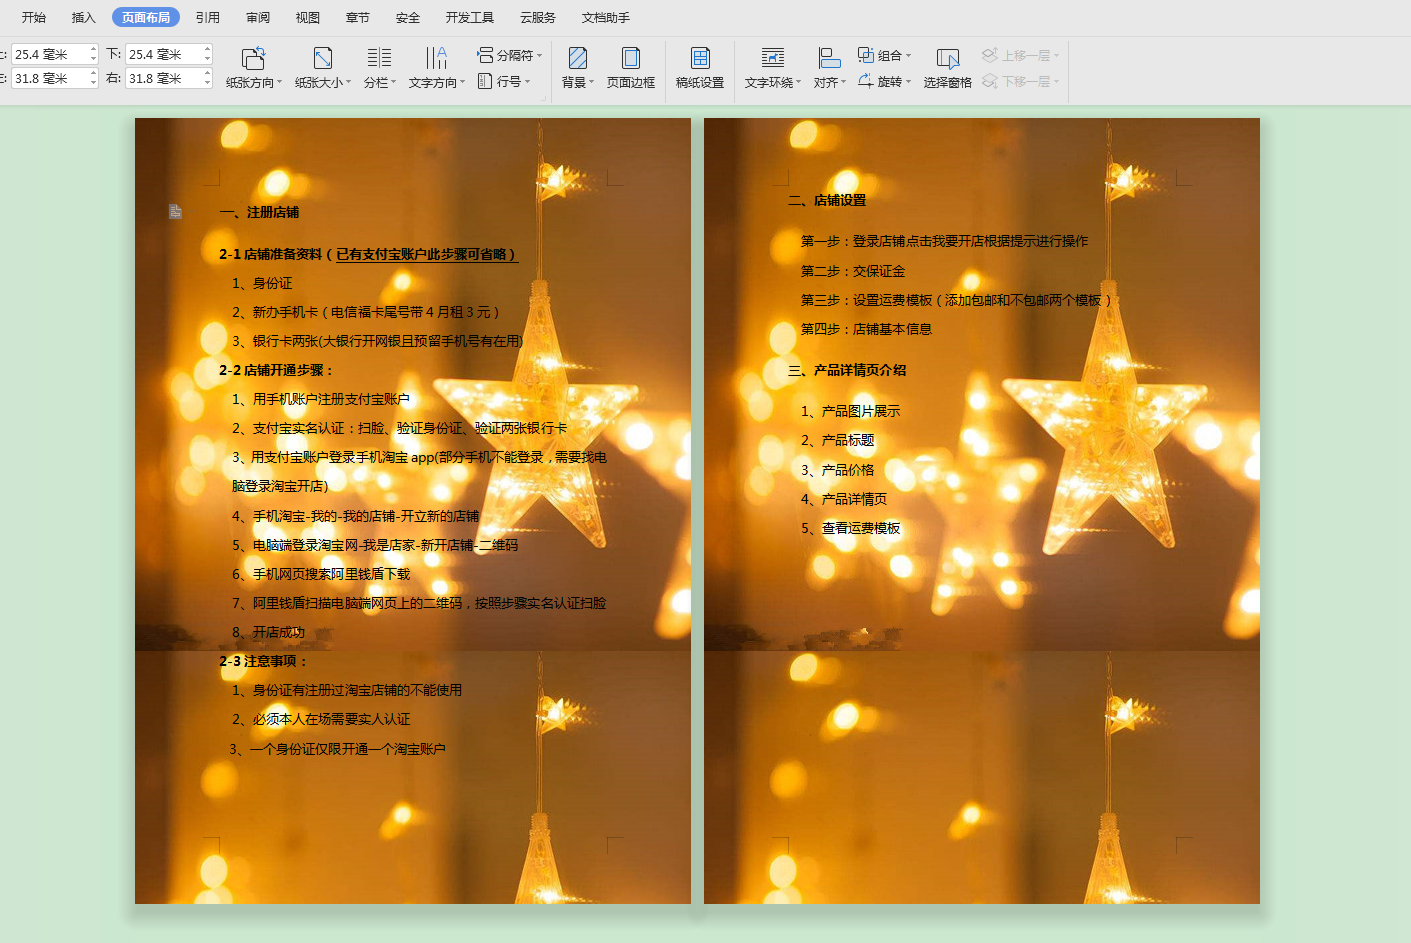Viewport: 1411px width, 943px height.
Task: Open the page setup dialog launcher corner icon
Action: point(544,97)
